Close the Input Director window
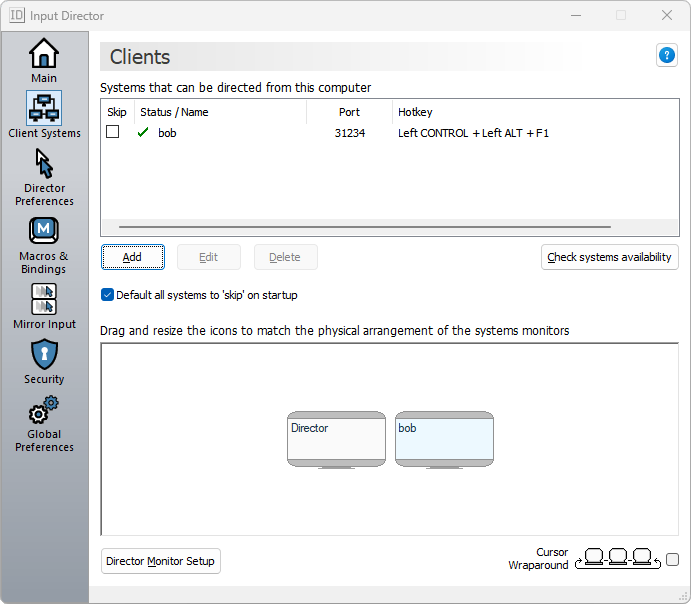 (667, 15)
